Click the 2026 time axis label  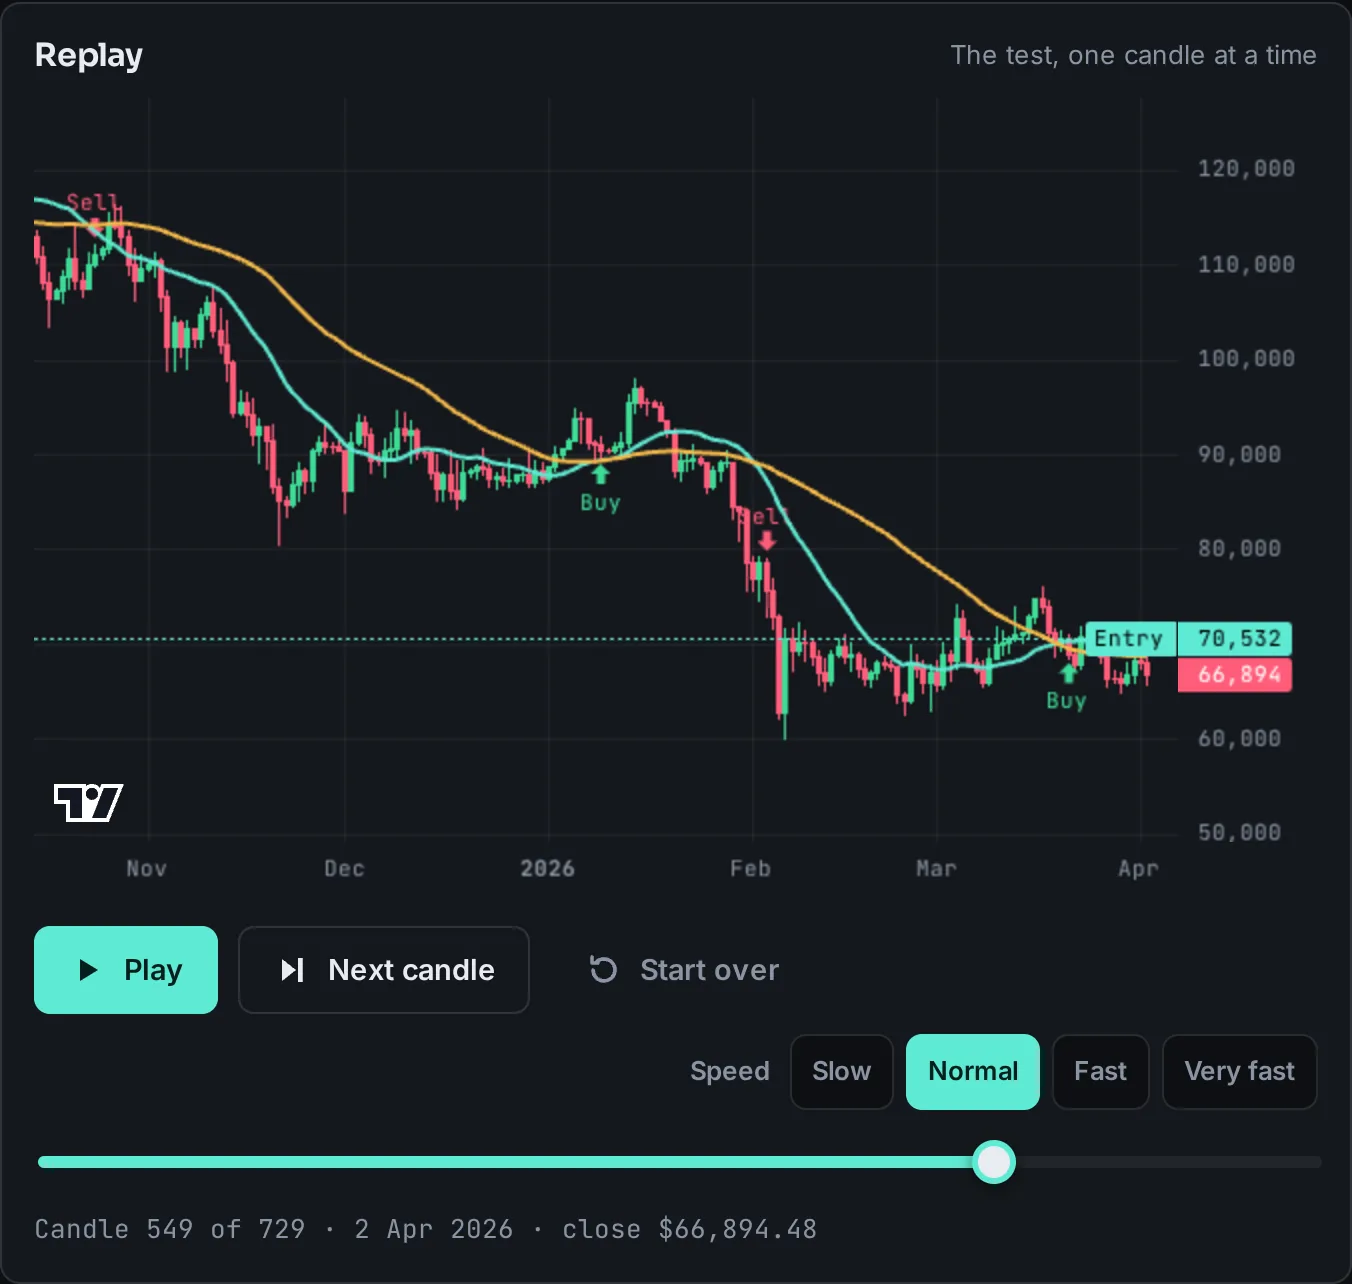(x=548, y=869)
